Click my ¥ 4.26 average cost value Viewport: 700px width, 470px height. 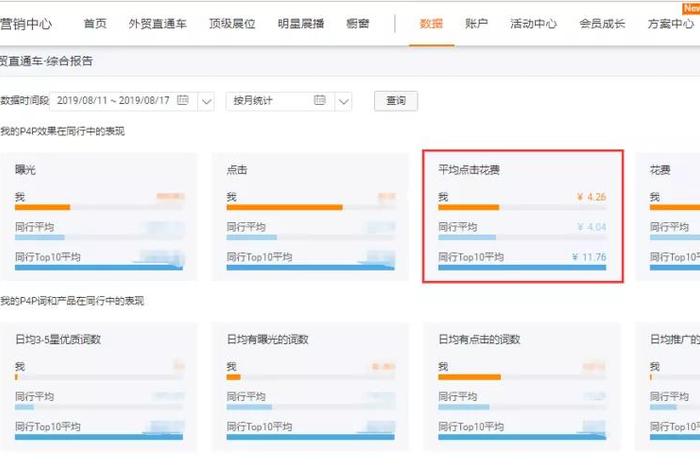coord(592,197)
